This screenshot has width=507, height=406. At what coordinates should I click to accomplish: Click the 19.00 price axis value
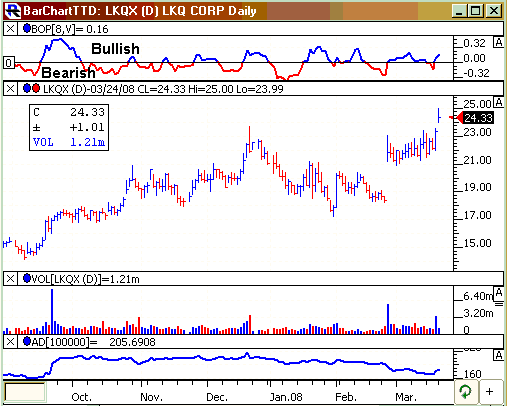[477, 187]
